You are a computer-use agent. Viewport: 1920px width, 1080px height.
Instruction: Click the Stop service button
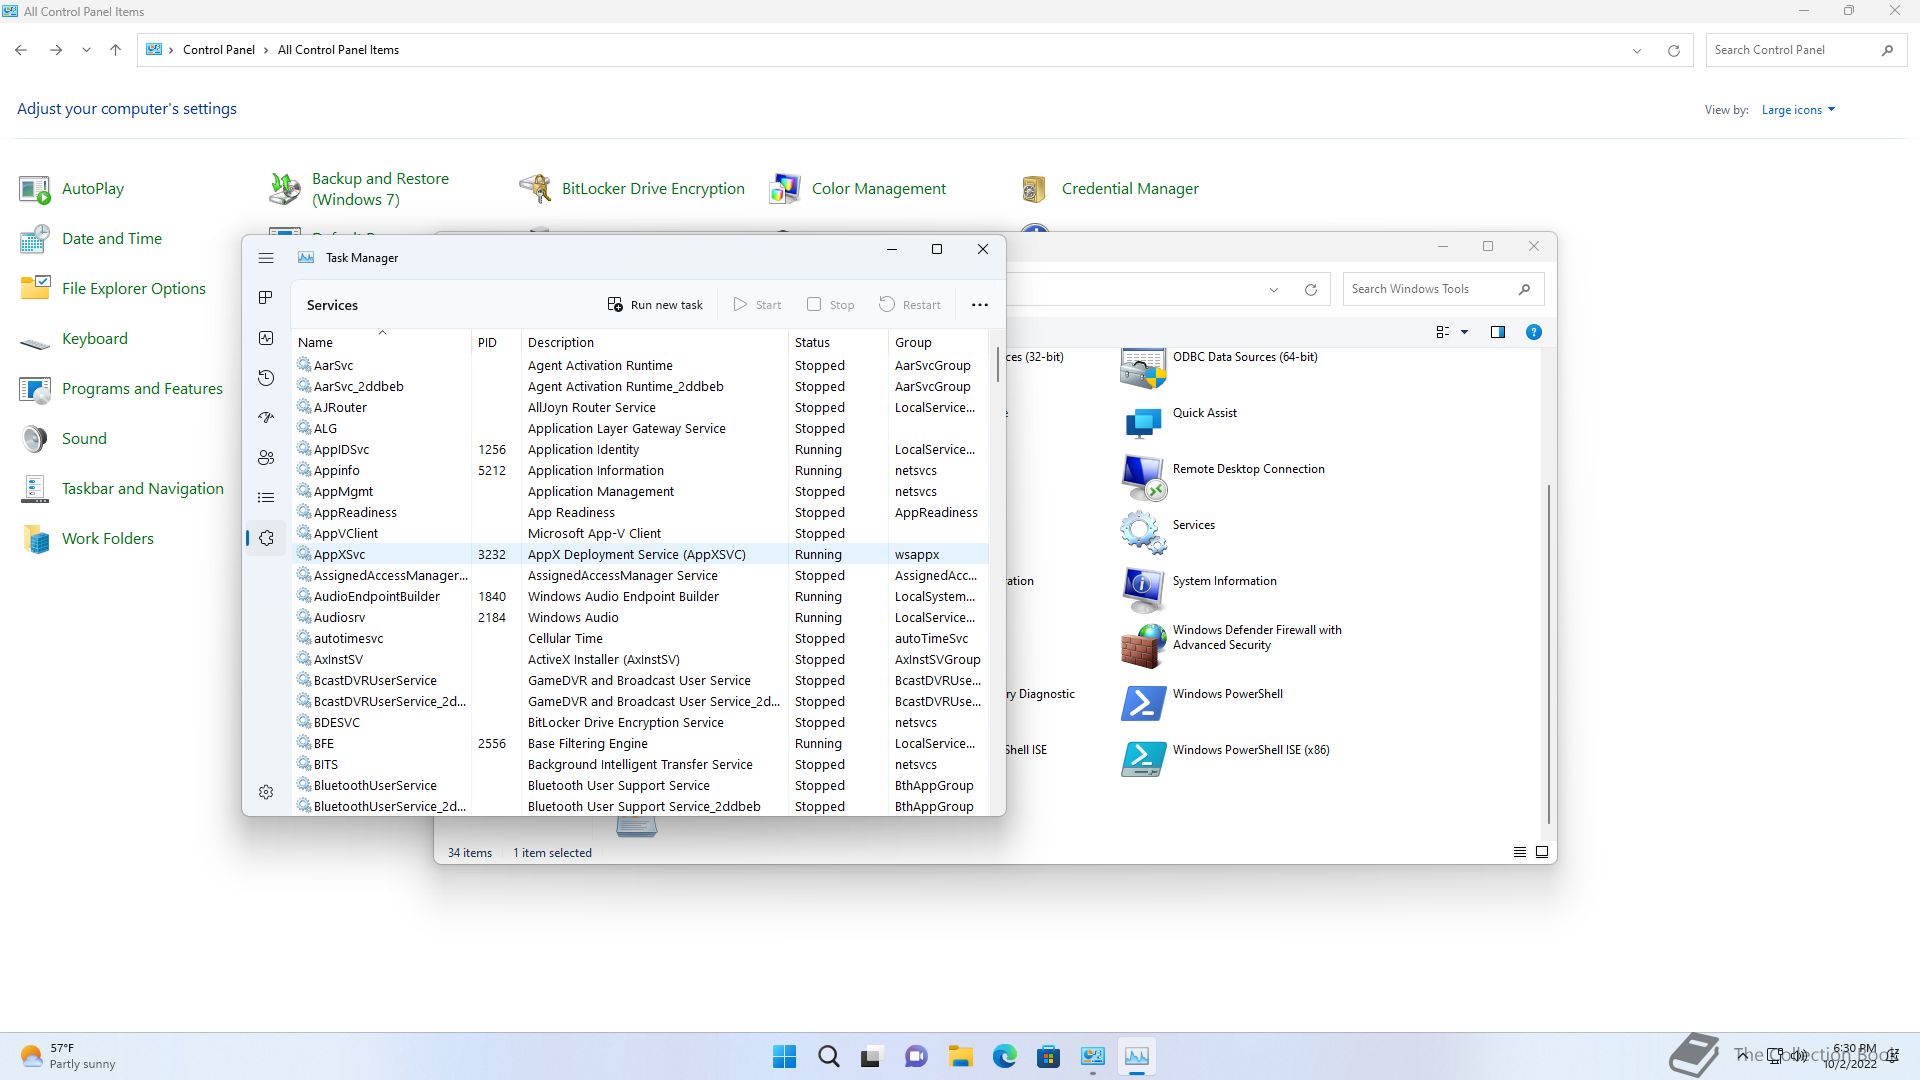click(831, 305)
